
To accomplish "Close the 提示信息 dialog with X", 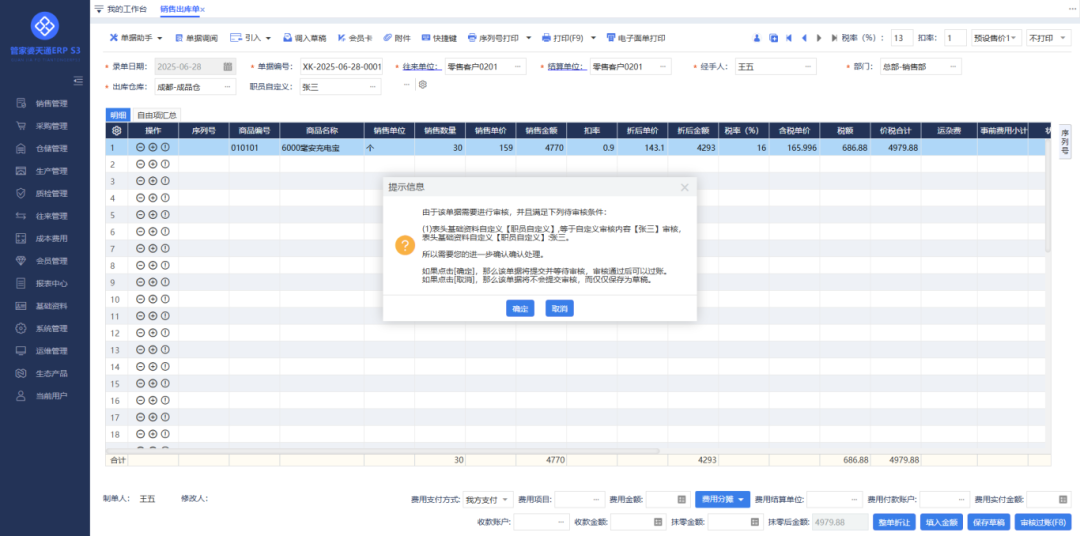I will [x=684, y=187].
